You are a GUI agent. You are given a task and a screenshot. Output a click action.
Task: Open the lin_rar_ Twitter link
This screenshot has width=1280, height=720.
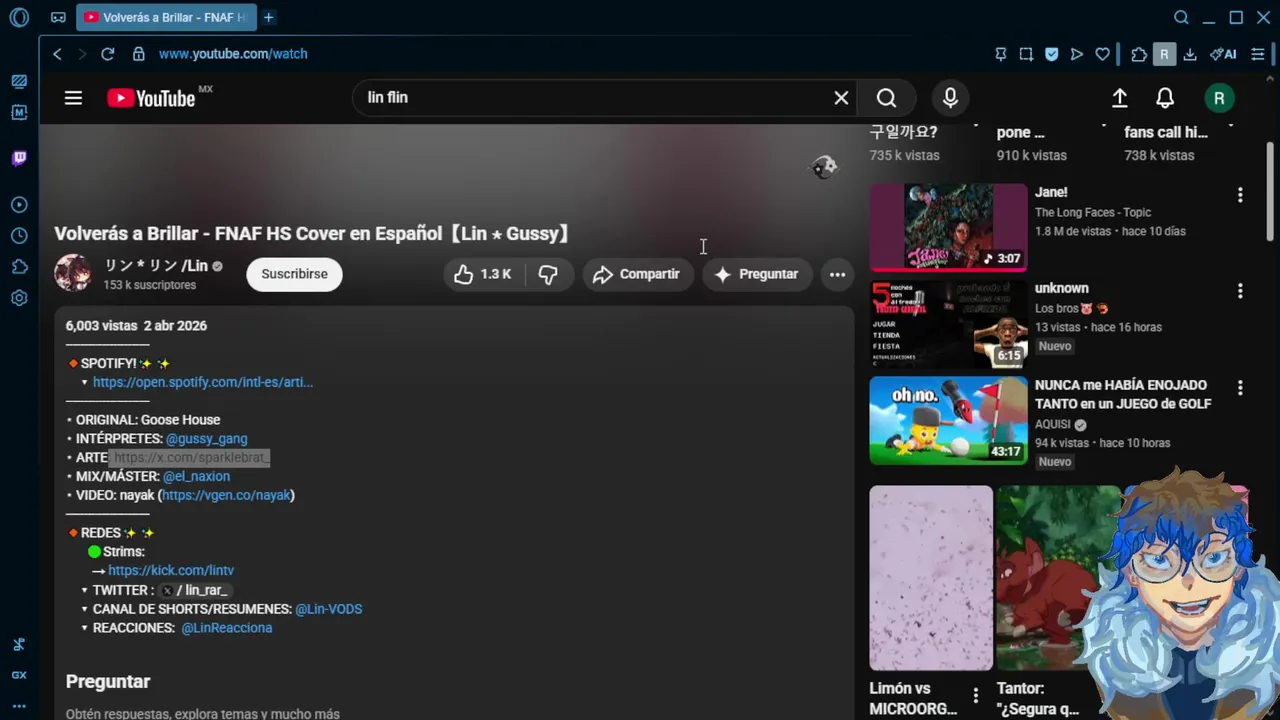[x=196, y=590]
